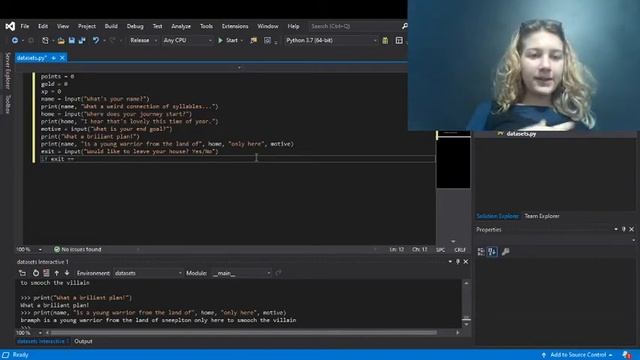
Task: Click the history up arrow icon
Action: coord(57,273)
